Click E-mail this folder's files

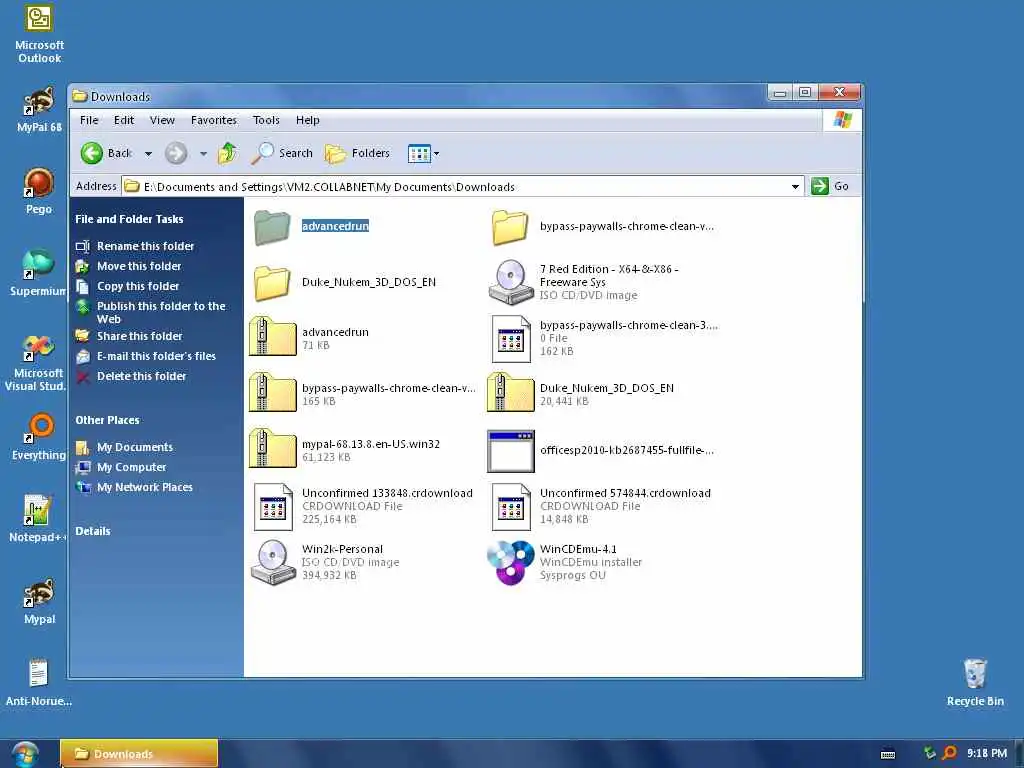[x=156, y=356]
